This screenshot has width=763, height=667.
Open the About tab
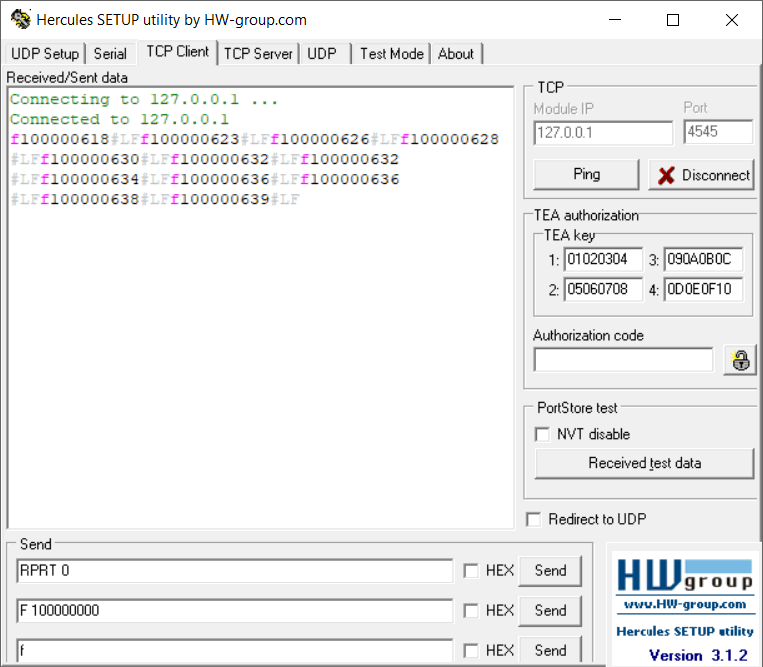[x=456, y=54]
